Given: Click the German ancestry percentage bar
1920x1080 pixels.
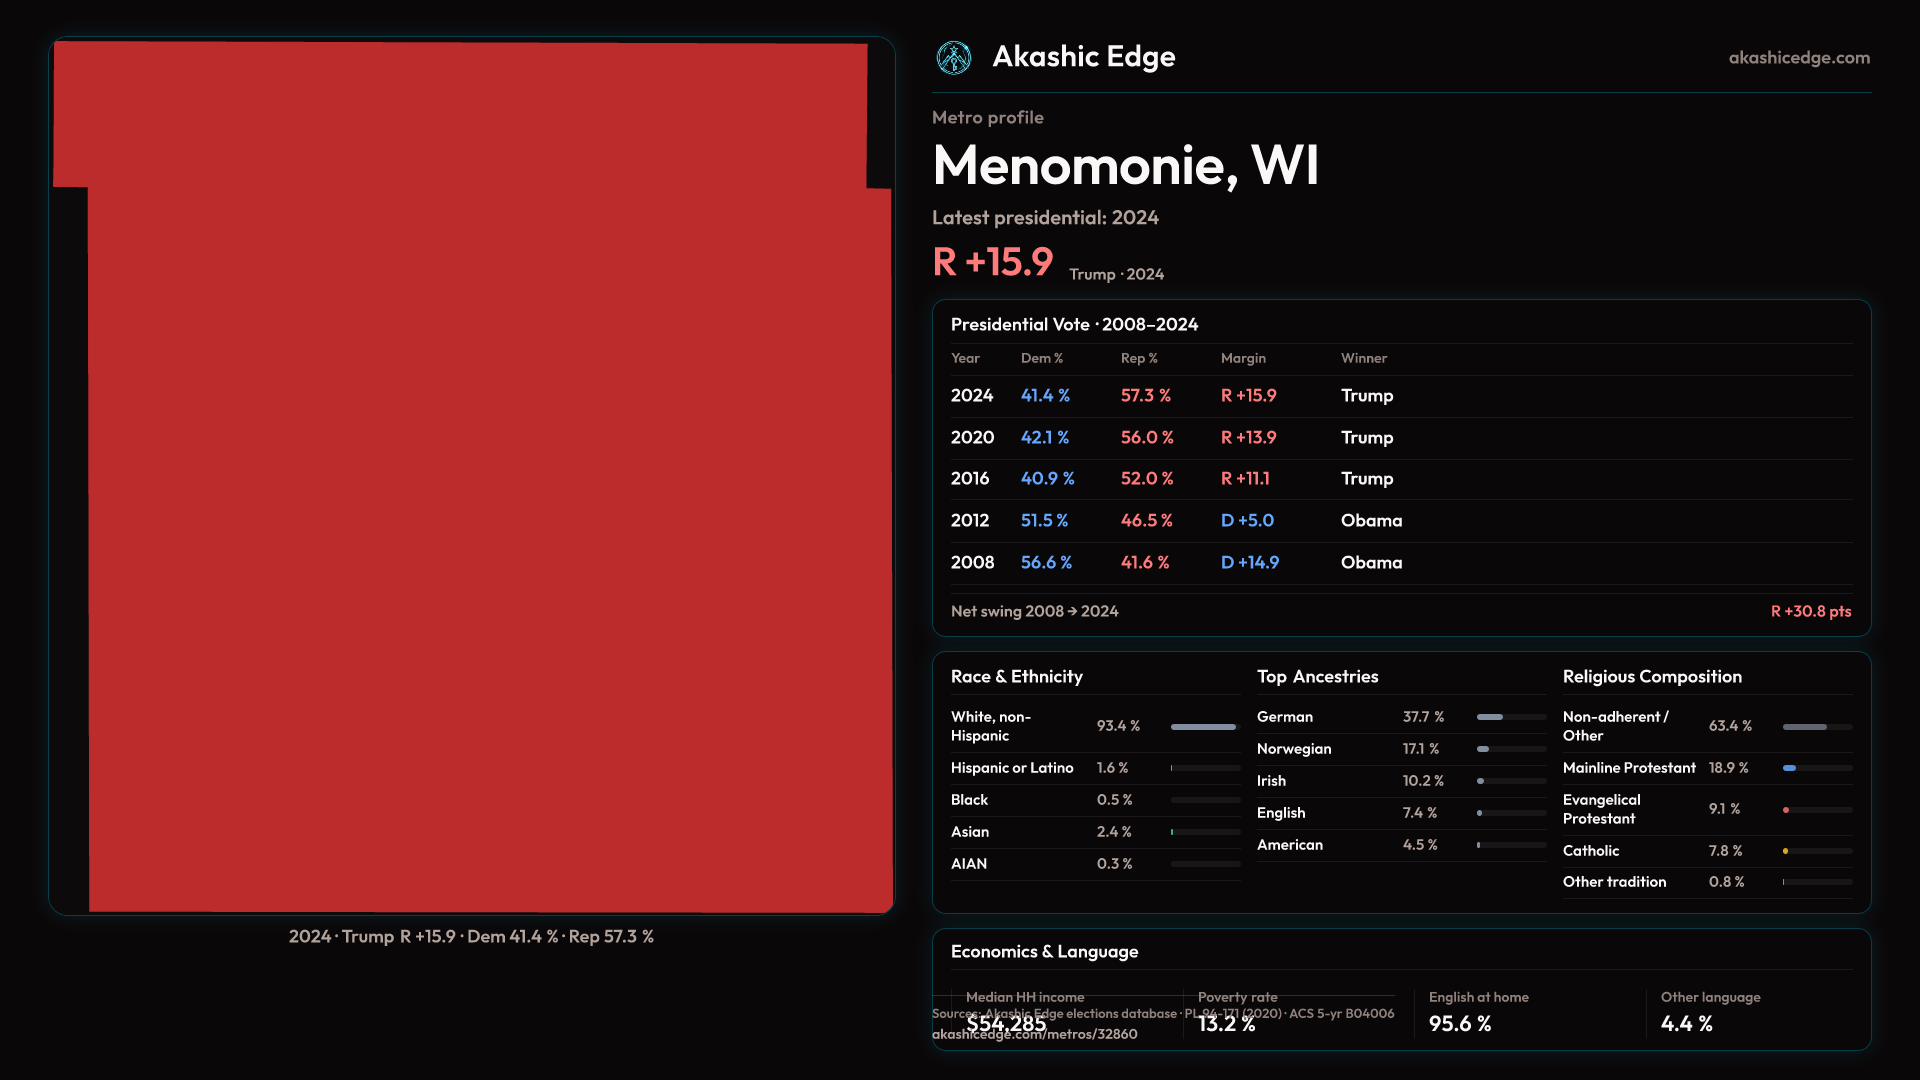Looking at the screenshot, I should pos(1490,717).
